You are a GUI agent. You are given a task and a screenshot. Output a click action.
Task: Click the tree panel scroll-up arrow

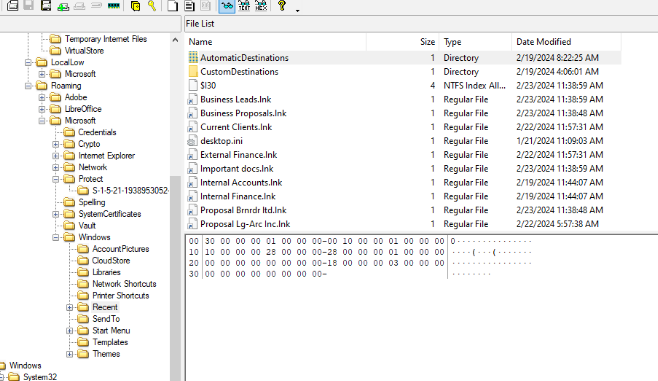click(175, 40)
